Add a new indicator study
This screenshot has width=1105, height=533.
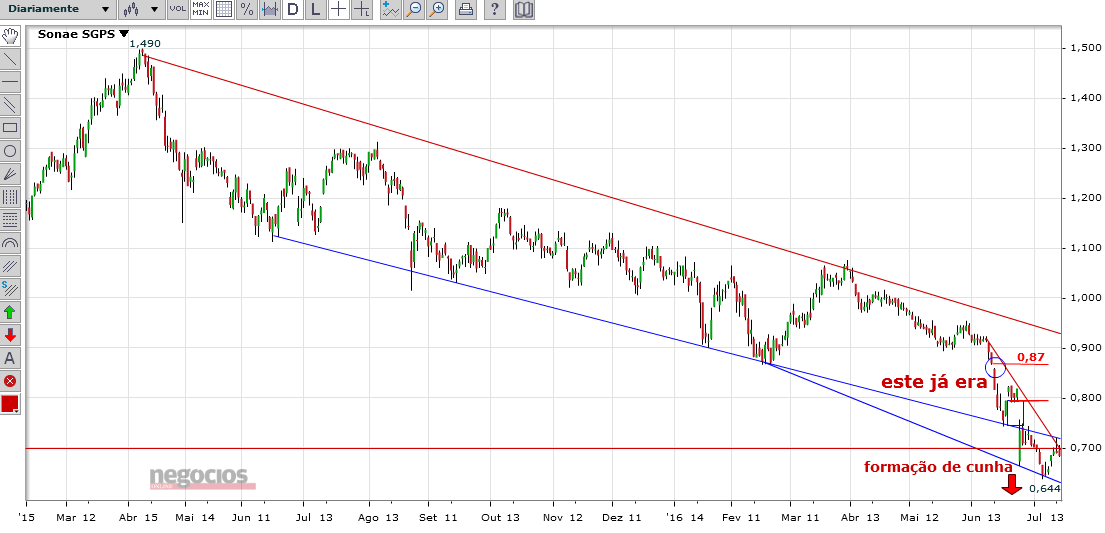[x=390, y=9]
